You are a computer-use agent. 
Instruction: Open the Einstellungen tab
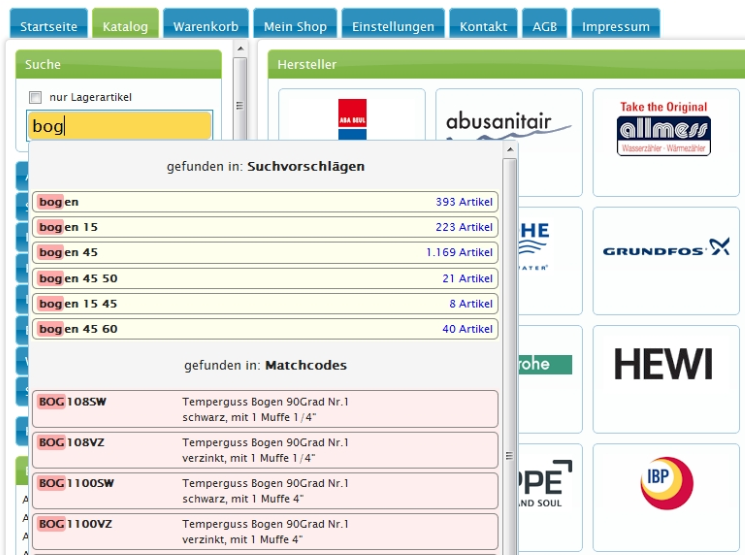(393, 27)
